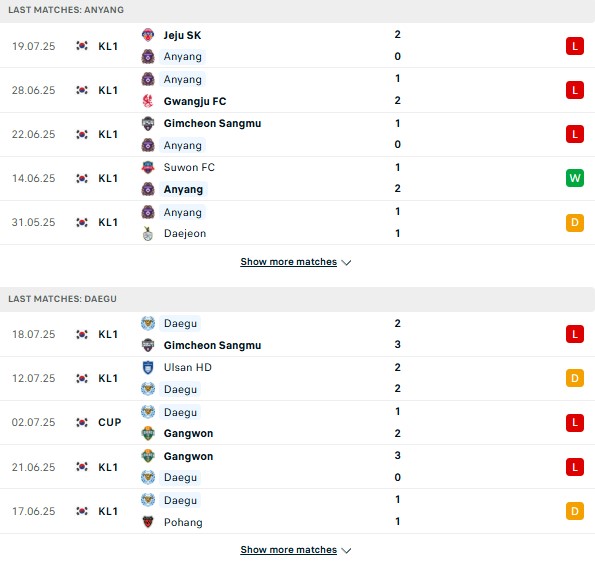The image size is (595, 564).
Task: Click the Jeju SK team crest icon
Action: tap(148, 35)
